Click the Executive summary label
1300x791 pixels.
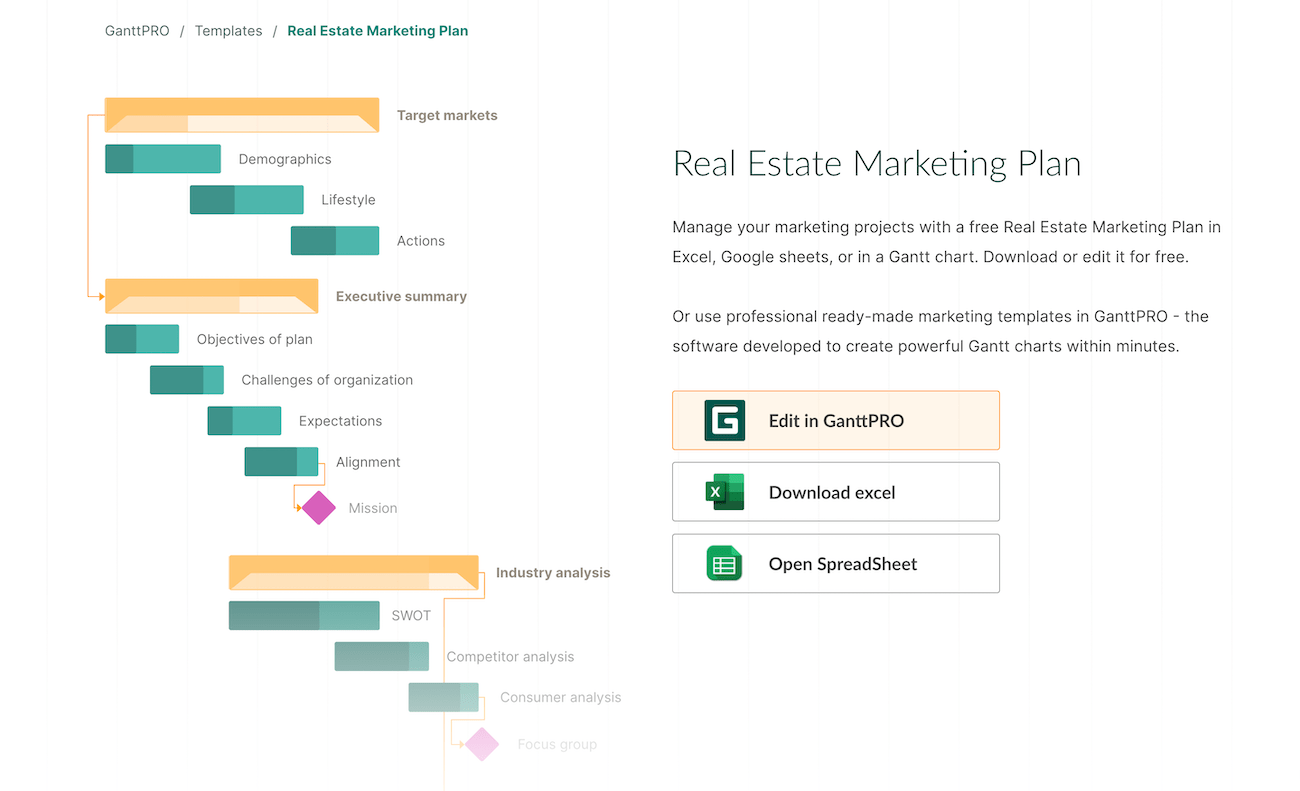[401, 297]
